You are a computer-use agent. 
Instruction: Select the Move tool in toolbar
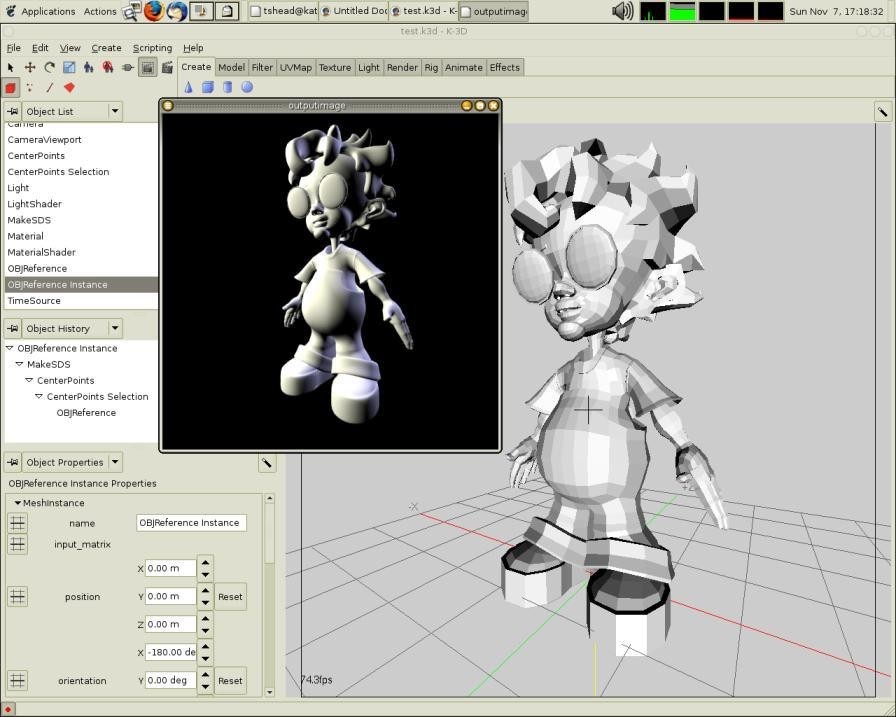coord(30,68)
